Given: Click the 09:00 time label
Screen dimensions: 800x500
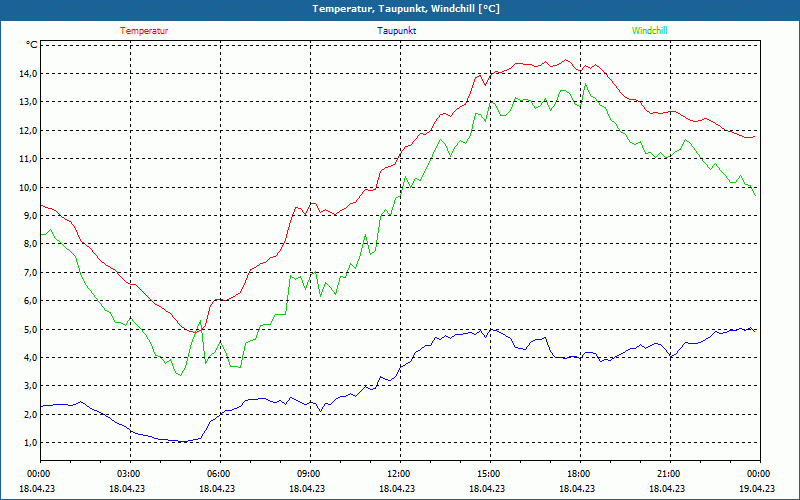Looking at the screenshot, I should point(310,474).
